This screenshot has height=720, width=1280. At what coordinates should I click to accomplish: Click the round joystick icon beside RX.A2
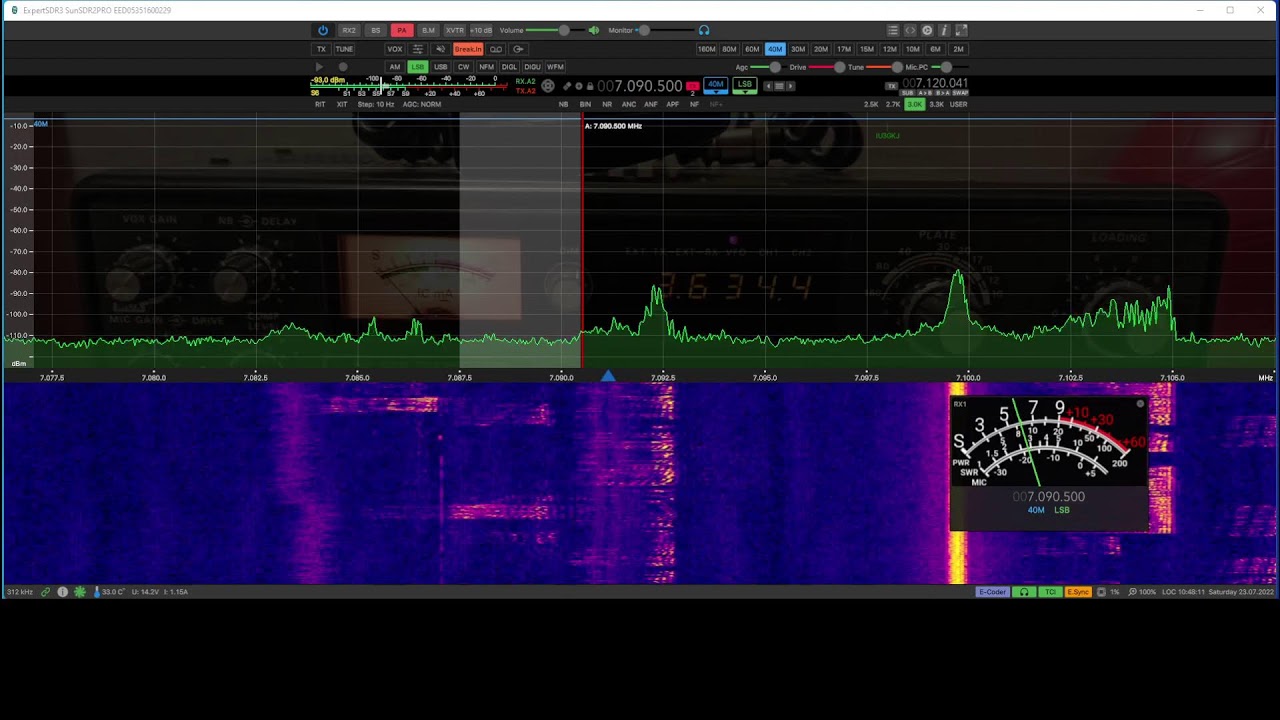click(548, 86)
